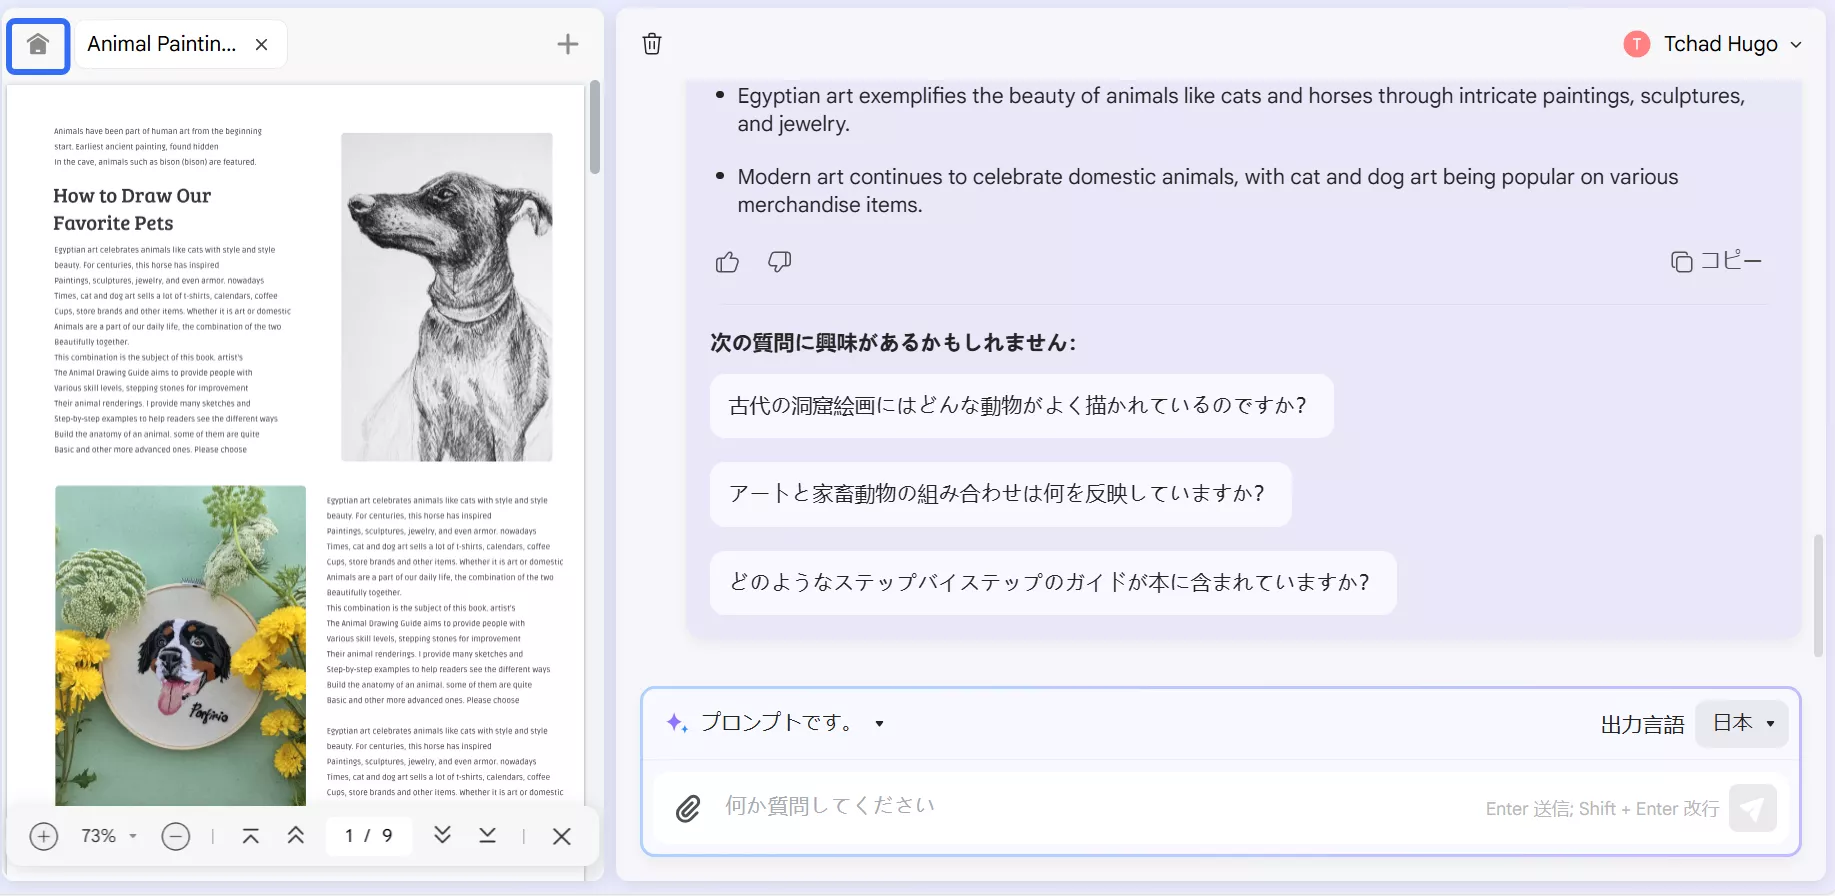Copy the response with コピー button
Image resolution: width=1835 pixels, height=896 pixels.
coord(1716,261)
